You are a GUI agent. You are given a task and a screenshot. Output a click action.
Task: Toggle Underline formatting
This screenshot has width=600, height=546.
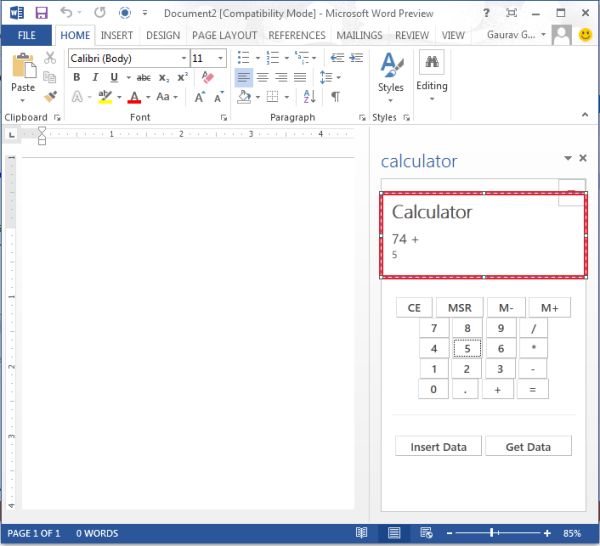pyautogui.click(x=114, y=77)
